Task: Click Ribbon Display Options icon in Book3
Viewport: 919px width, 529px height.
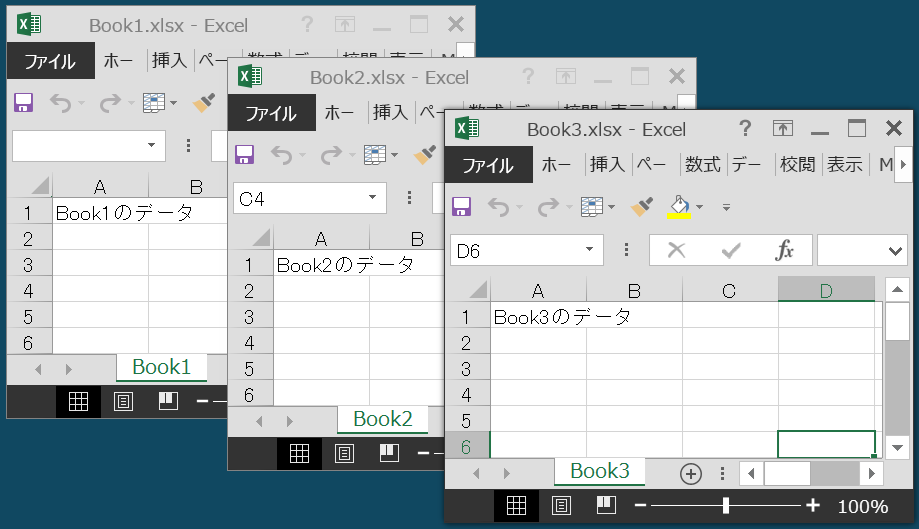Action: pos(782,128)
